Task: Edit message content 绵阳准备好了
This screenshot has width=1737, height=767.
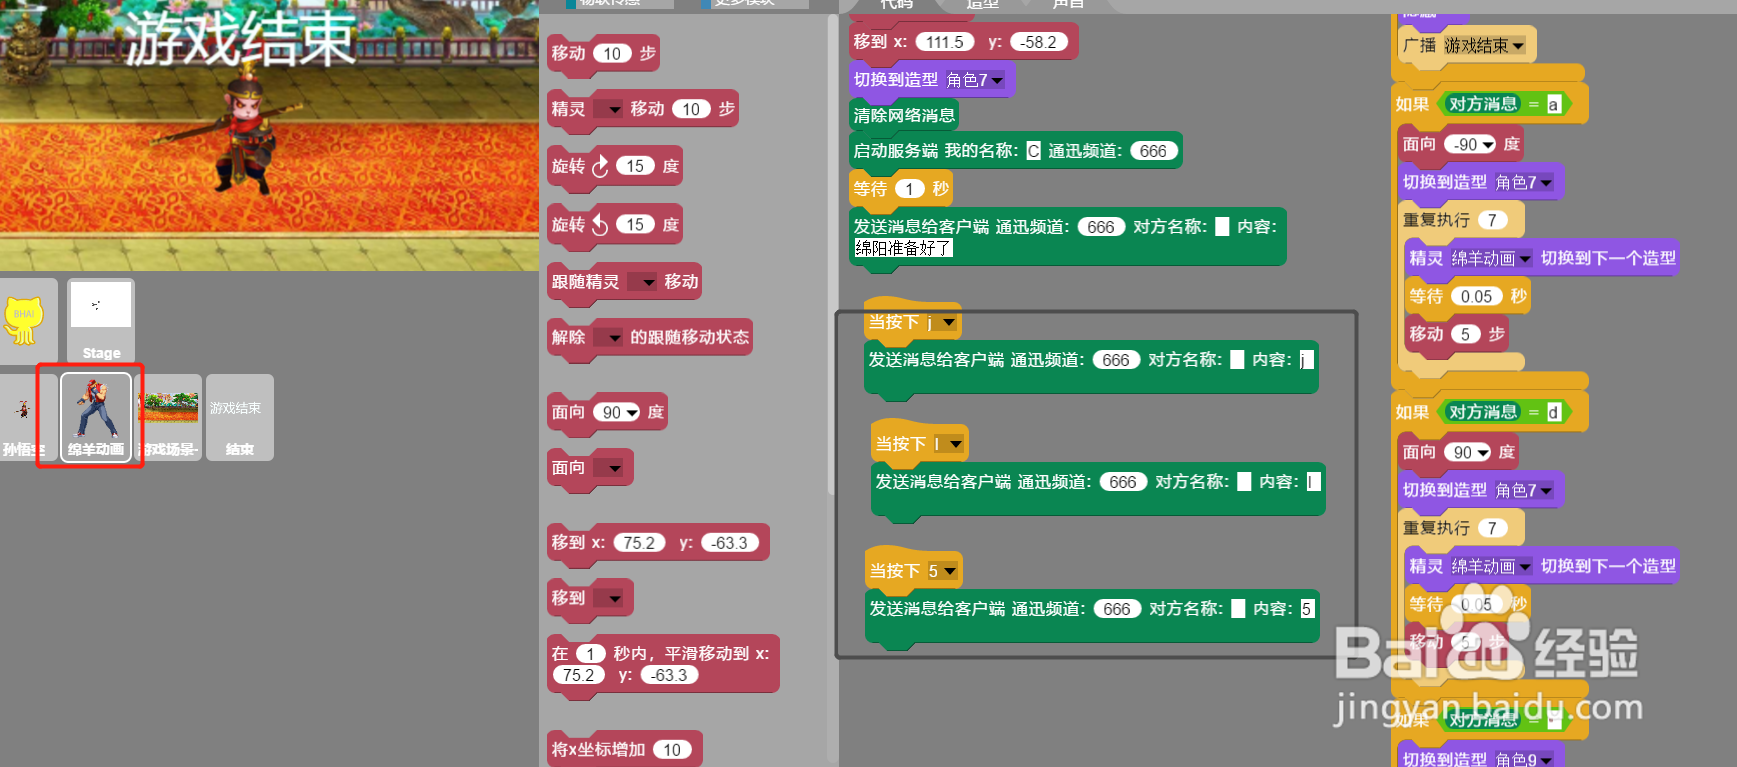Action: click(903, 248)
